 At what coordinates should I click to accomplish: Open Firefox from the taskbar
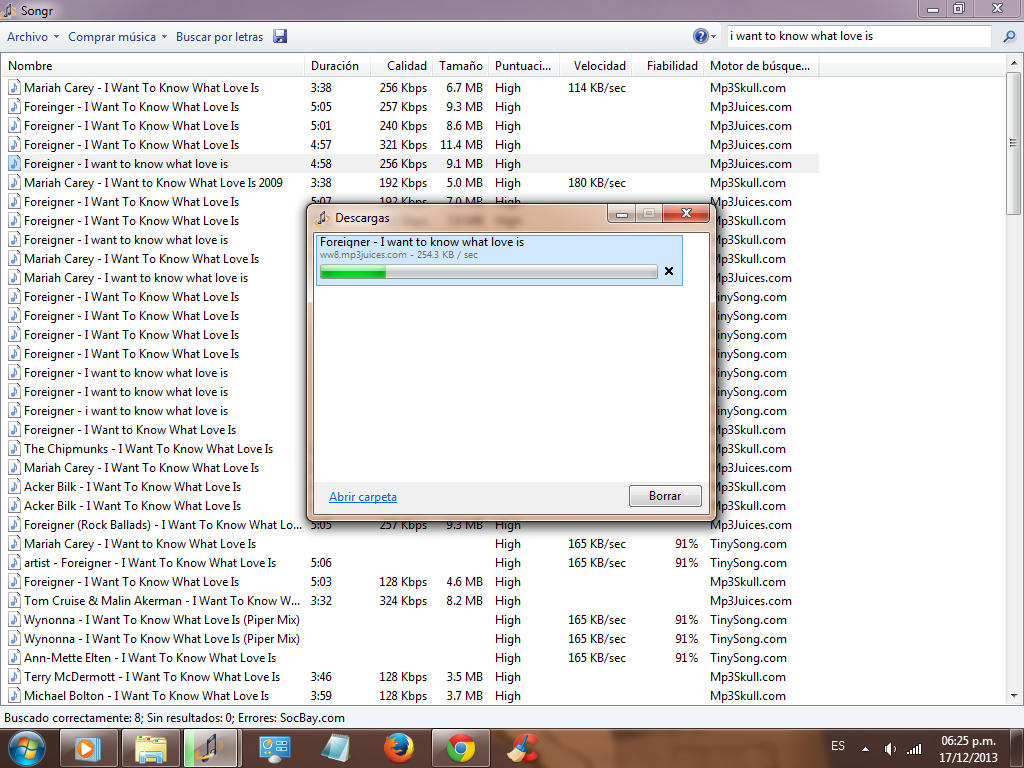[398, 748]
